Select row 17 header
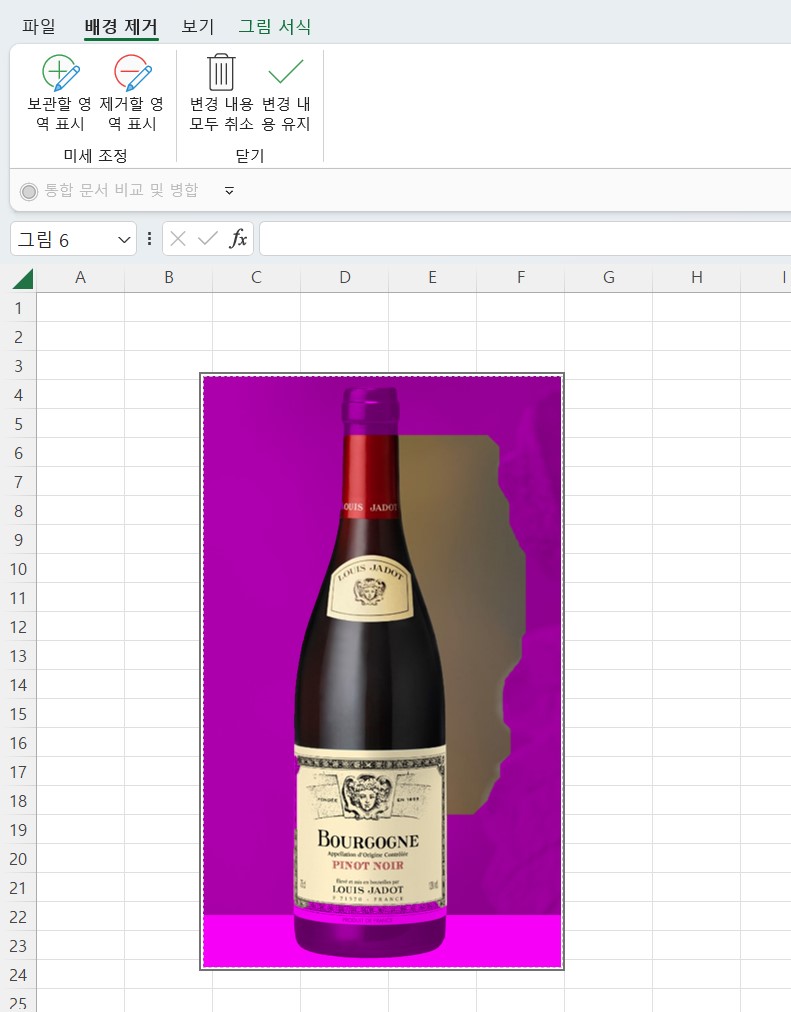This screenshot has width=791, height=1012. (x=18, y=771)
